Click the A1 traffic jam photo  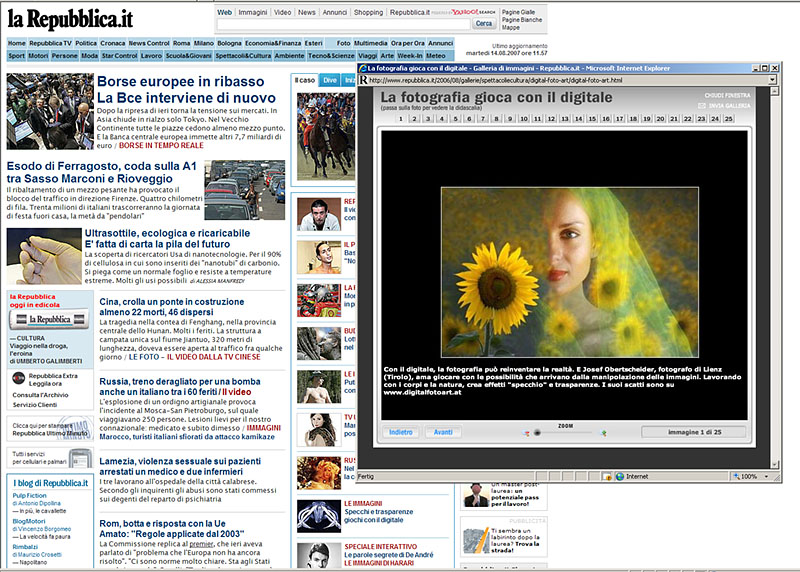point(244,190)
